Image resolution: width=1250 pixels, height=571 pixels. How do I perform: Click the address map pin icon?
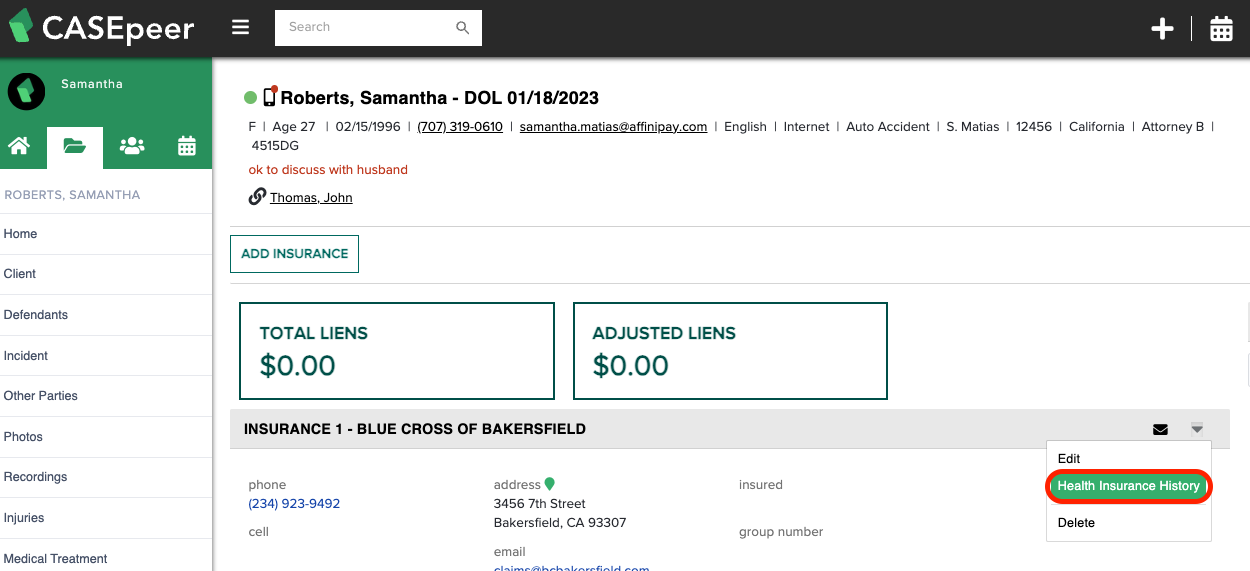click(549, 484)
